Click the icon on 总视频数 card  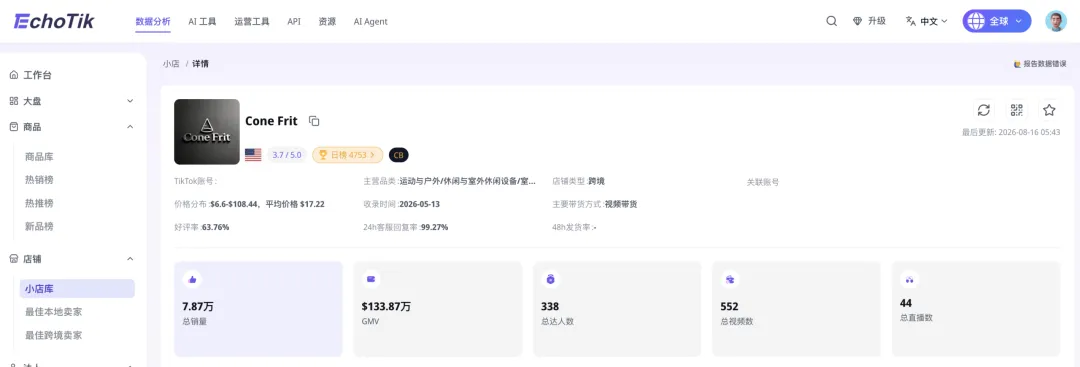730,279
